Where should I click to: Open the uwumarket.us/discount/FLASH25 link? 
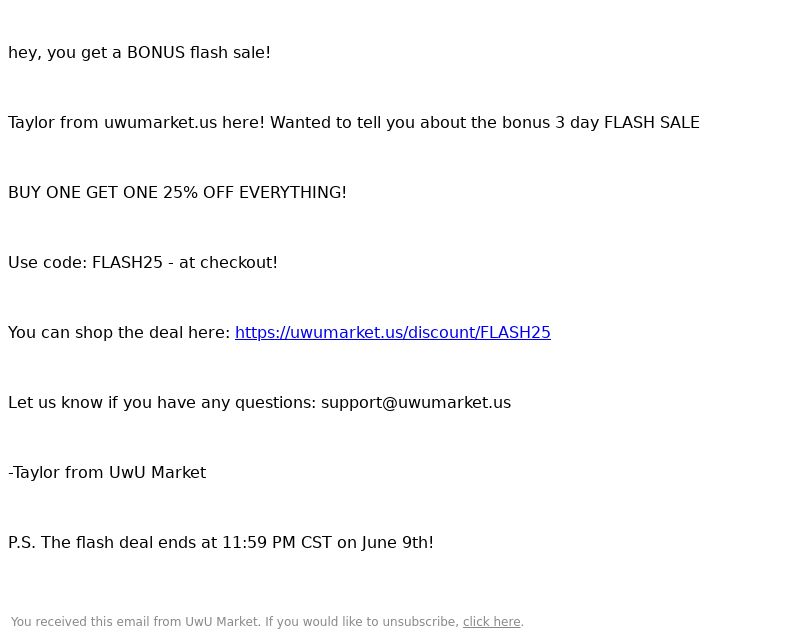click(393, 333)
